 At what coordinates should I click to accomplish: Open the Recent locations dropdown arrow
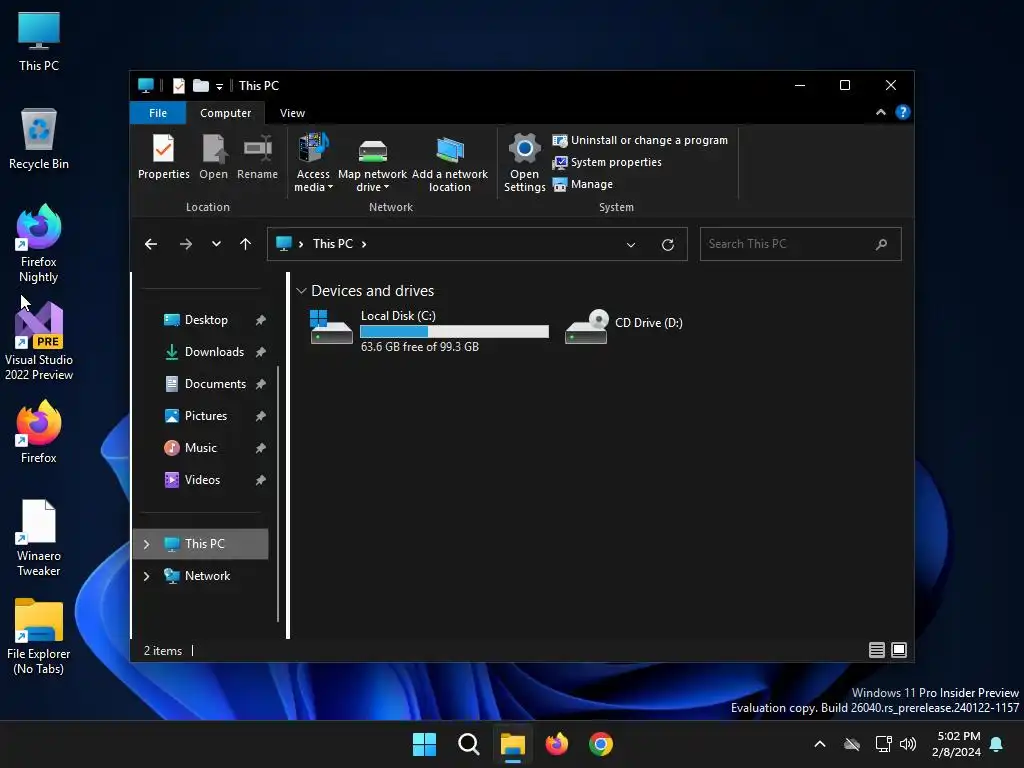pyautogui.click(x=216, y=244)
